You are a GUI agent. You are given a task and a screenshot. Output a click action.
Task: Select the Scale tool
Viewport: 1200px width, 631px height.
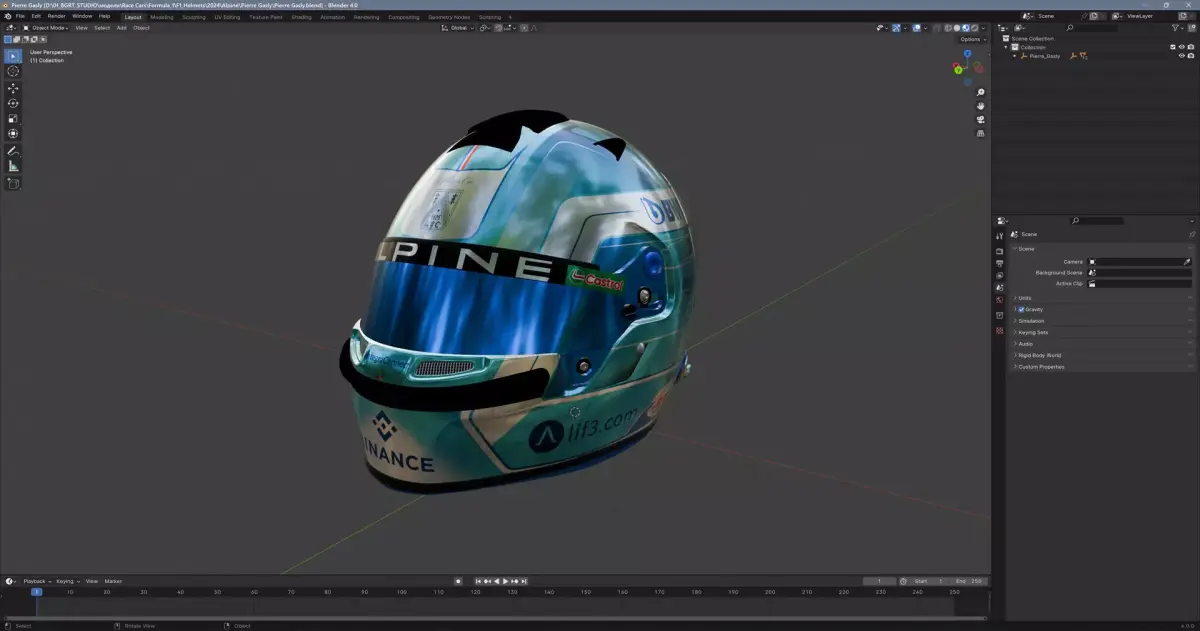coord(13,118)
